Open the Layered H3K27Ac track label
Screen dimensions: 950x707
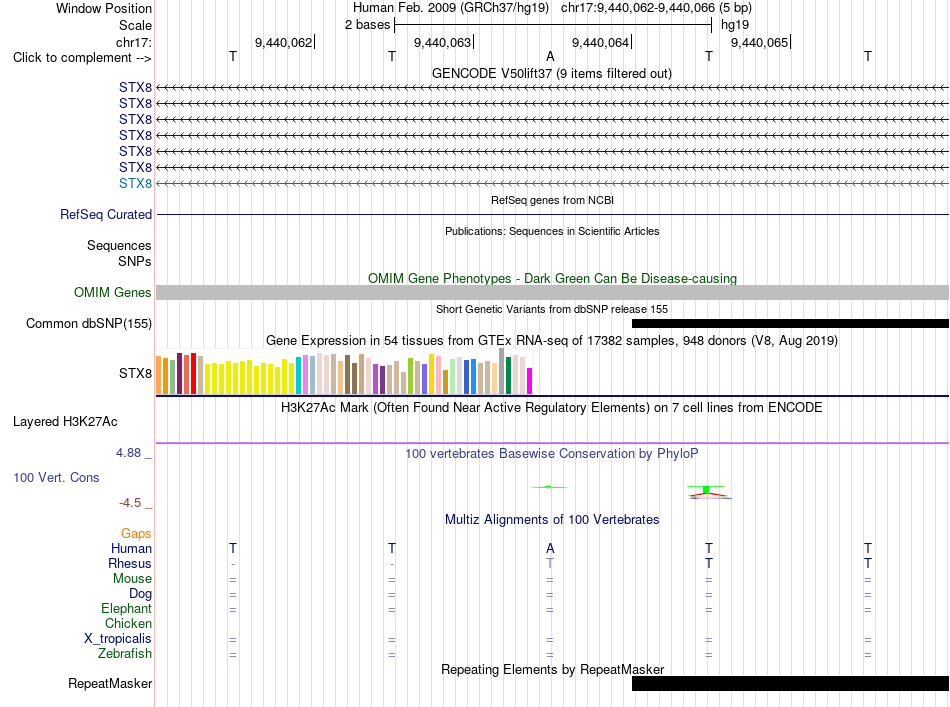tap(65, 422)
